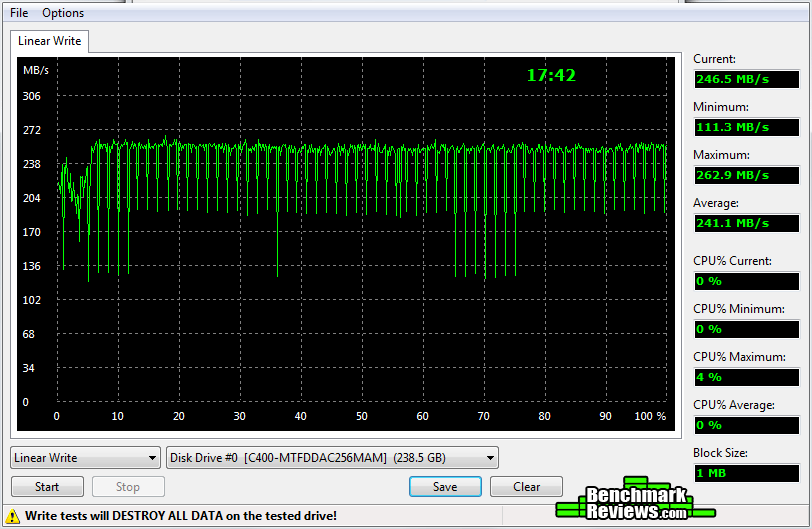Image resolution: width=812 pixels, height=529 pixels.
Task: Click the Maximum speed value 262.9 MB/s
Action: [x=747, y=175]
